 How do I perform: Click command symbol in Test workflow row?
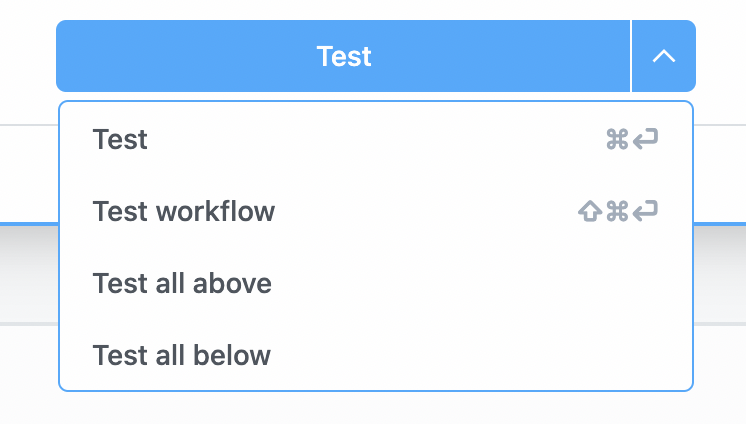coord(617,212)
